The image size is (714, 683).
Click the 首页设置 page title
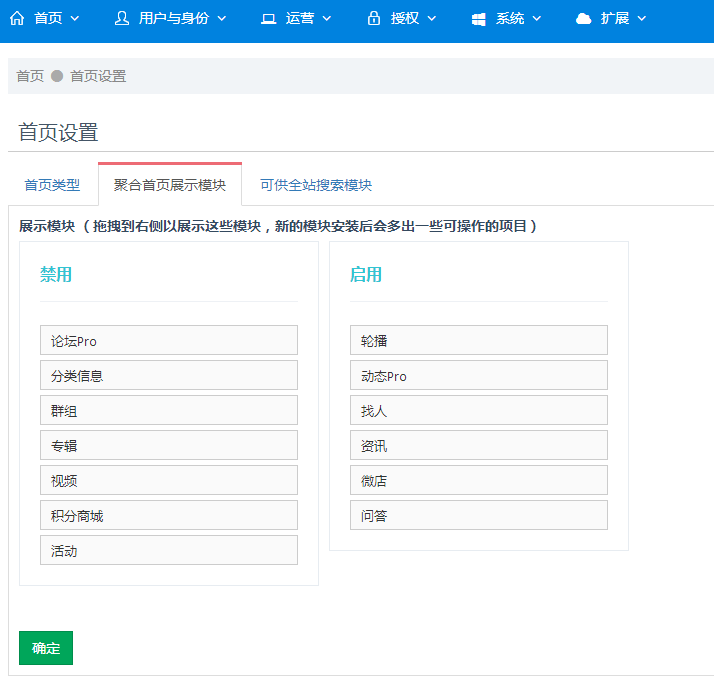(x=58, y=133)
